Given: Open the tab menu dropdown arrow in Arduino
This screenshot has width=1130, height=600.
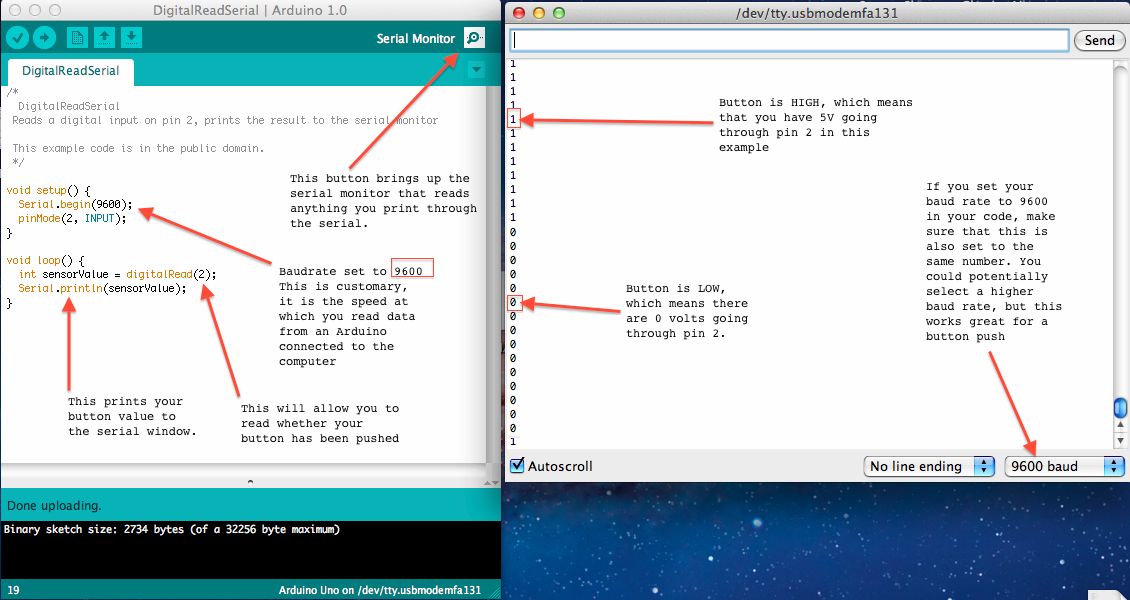Looking at the screenshot, I should point(476,70).
